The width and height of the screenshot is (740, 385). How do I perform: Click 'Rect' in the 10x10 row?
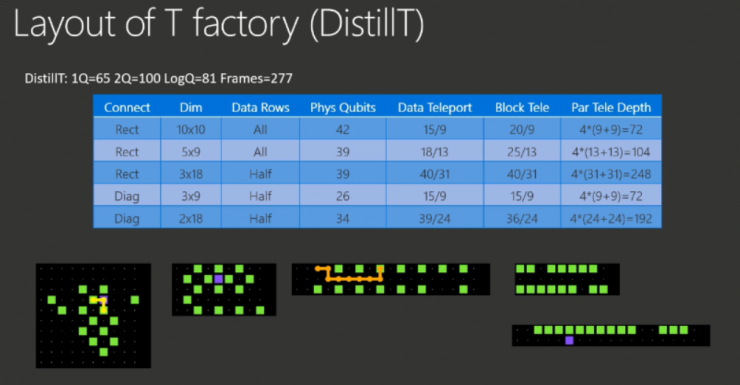point(127,129)
